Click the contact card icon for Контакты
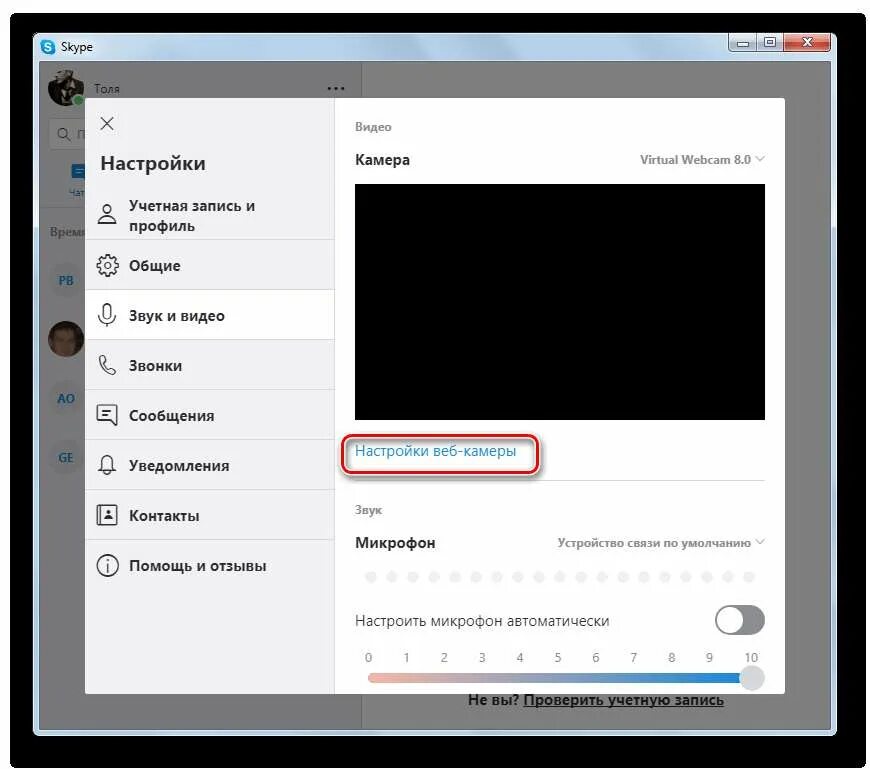 click(x=107, y=515)
